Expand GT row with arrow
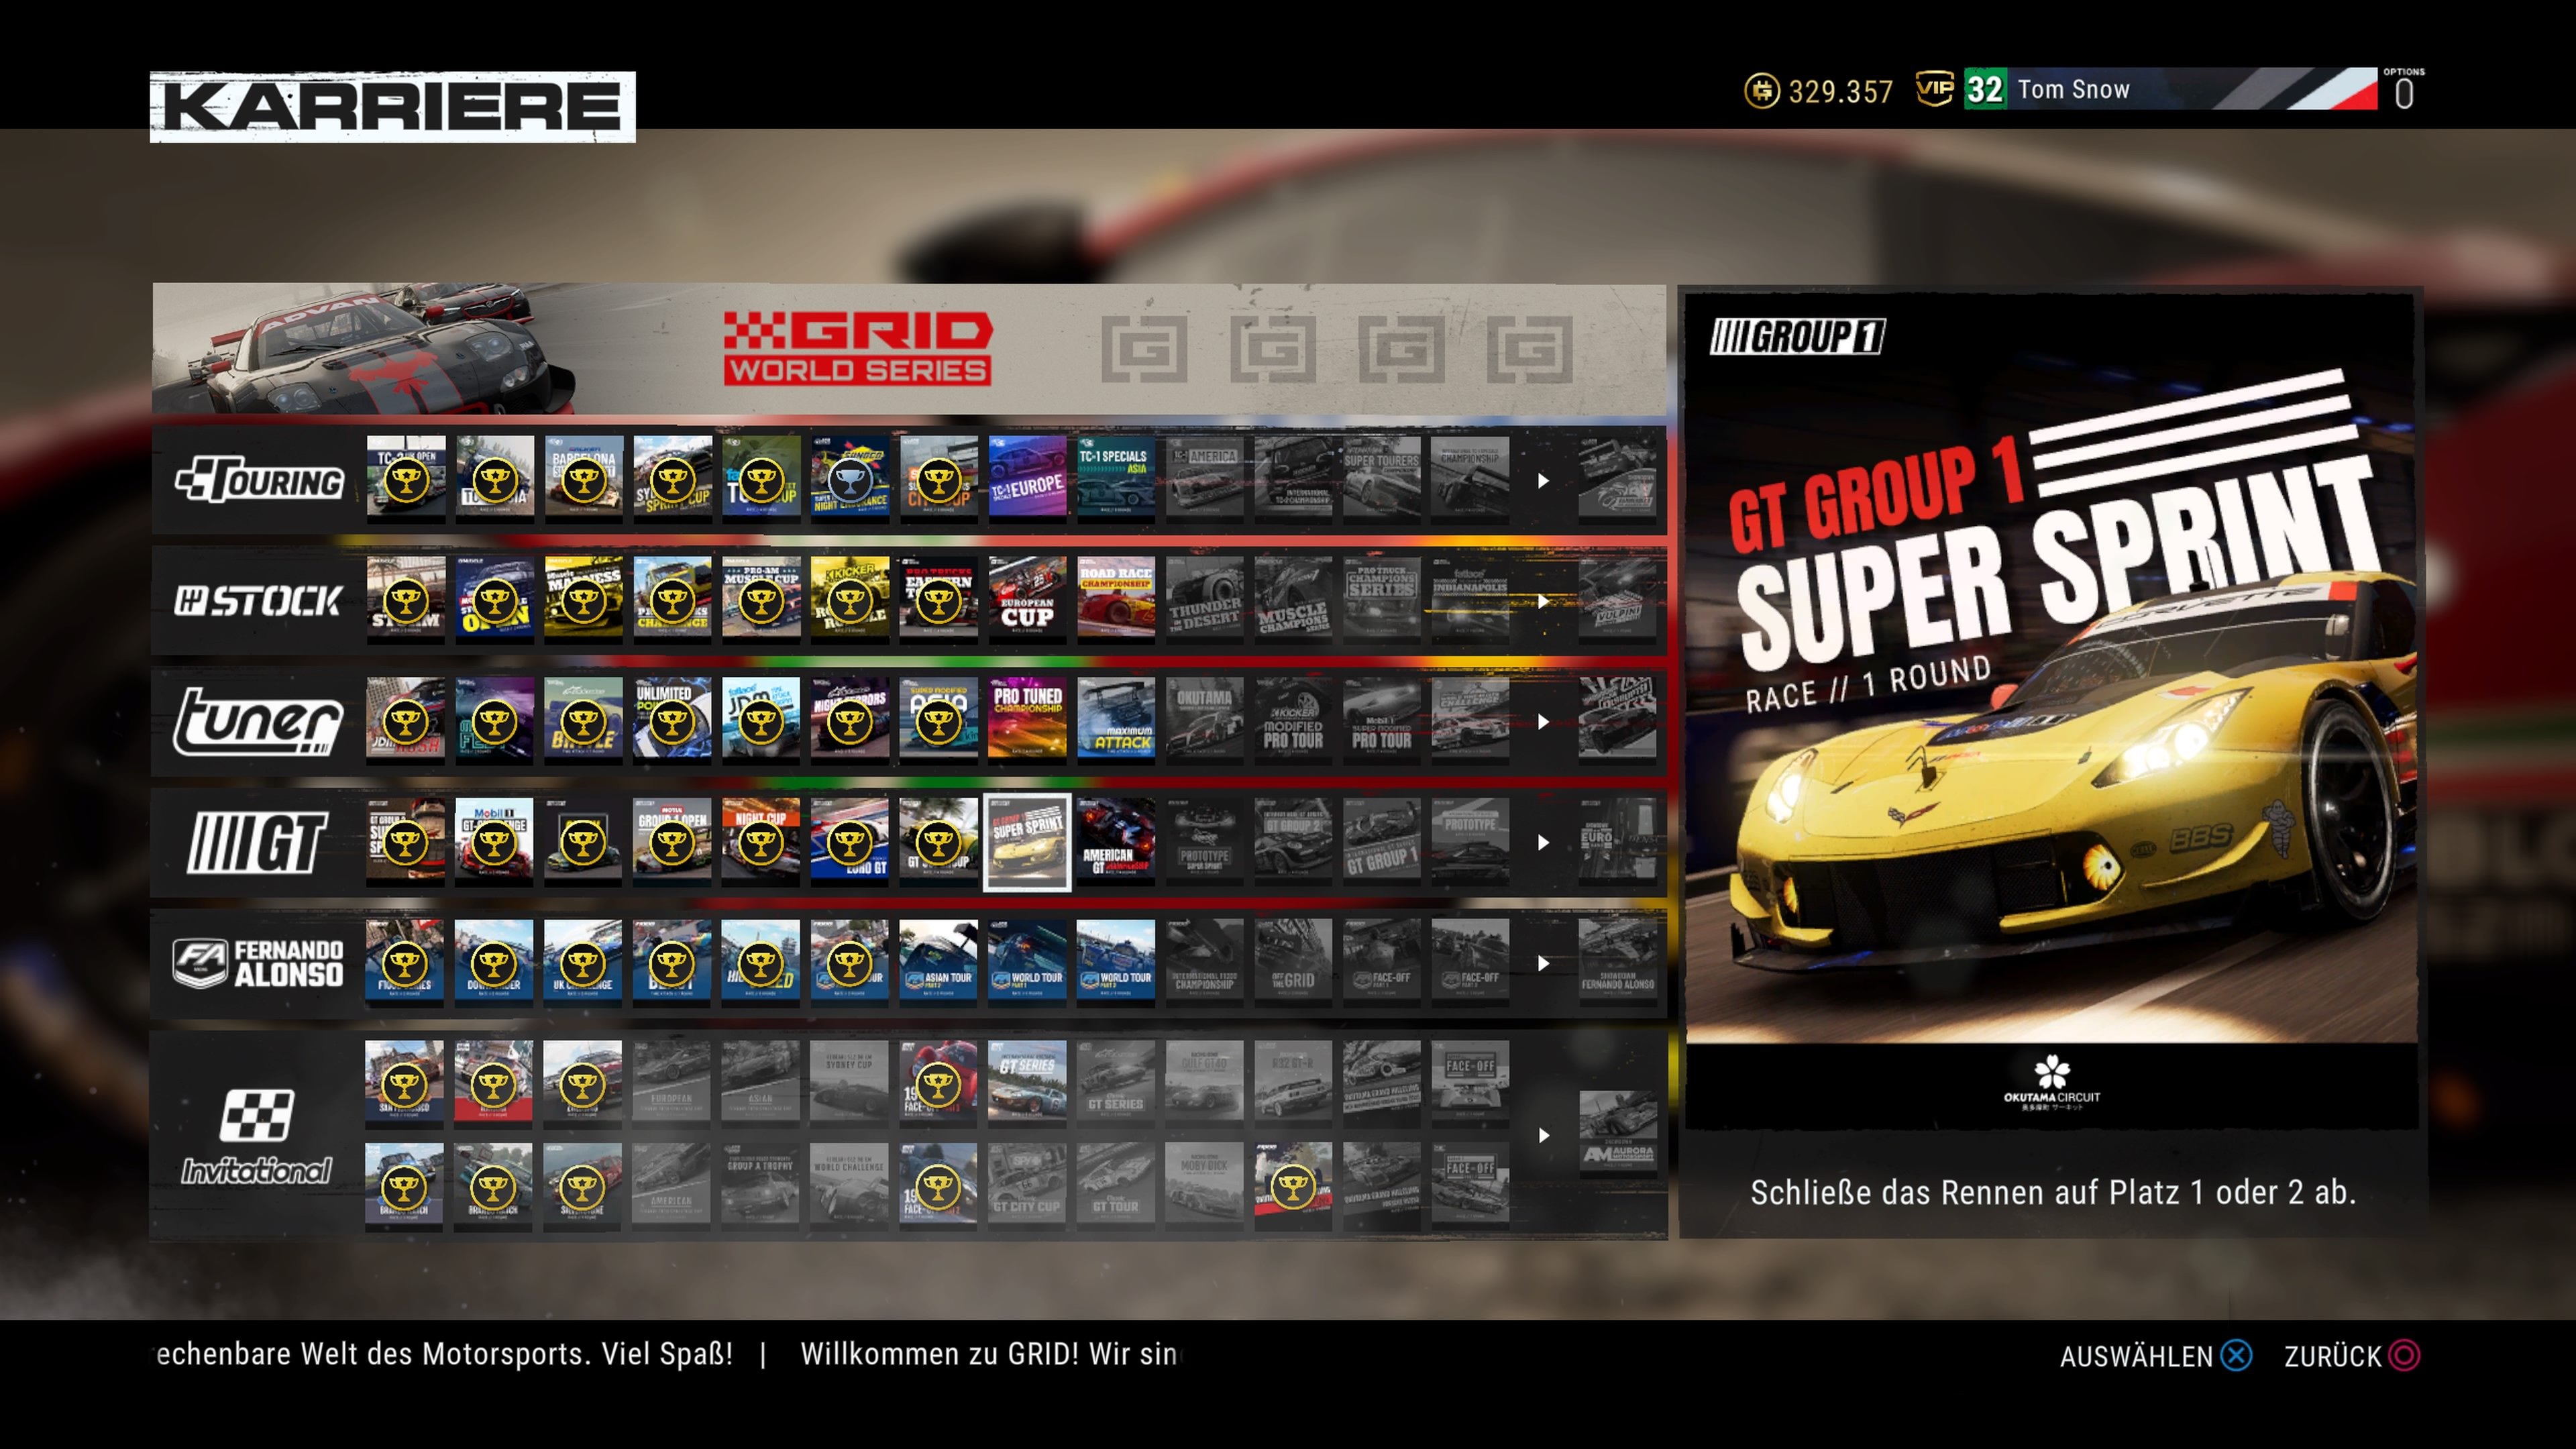This screenshot has height=1449, width=2576. (x=1543, y=842)
